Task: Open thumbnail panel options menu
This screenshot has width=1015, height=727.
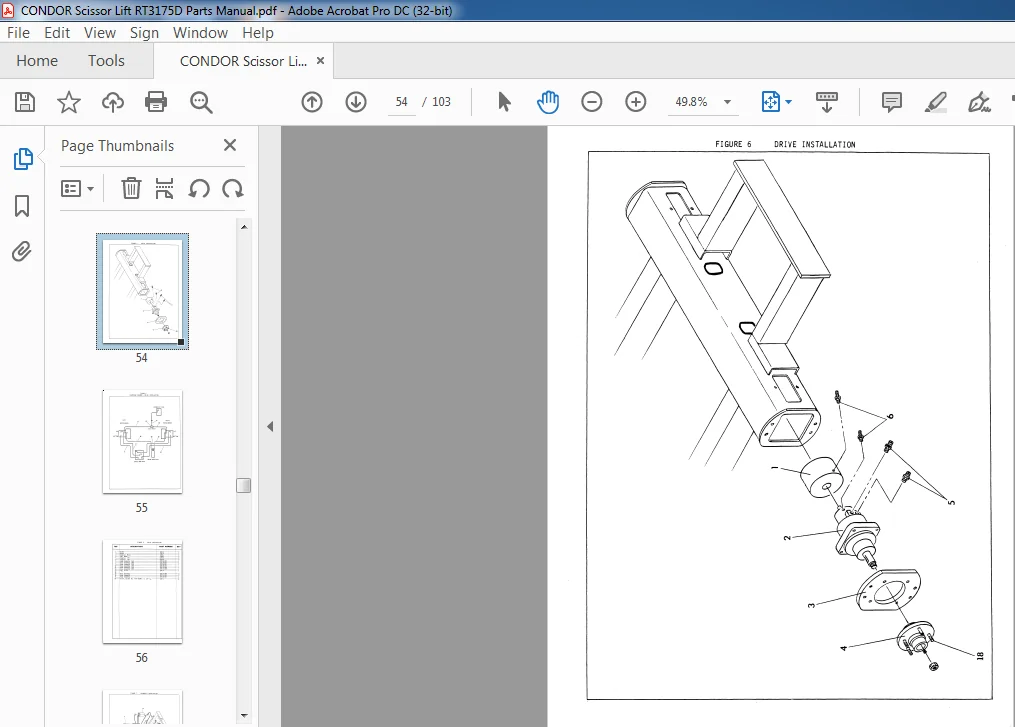Action: click(x=77, y=188)
